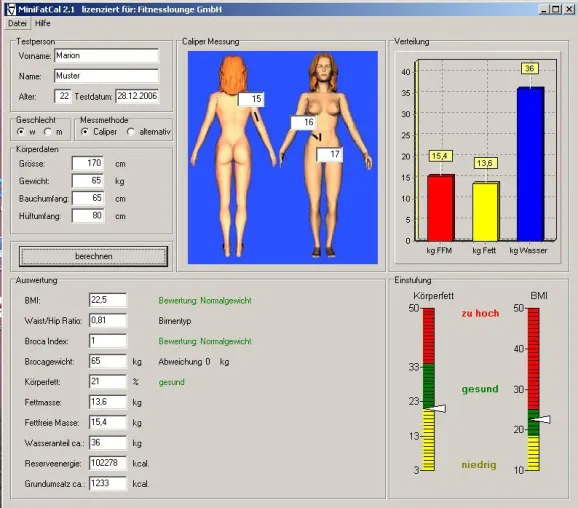
Task: Click the Alter age input field
Action: point(63,96)
